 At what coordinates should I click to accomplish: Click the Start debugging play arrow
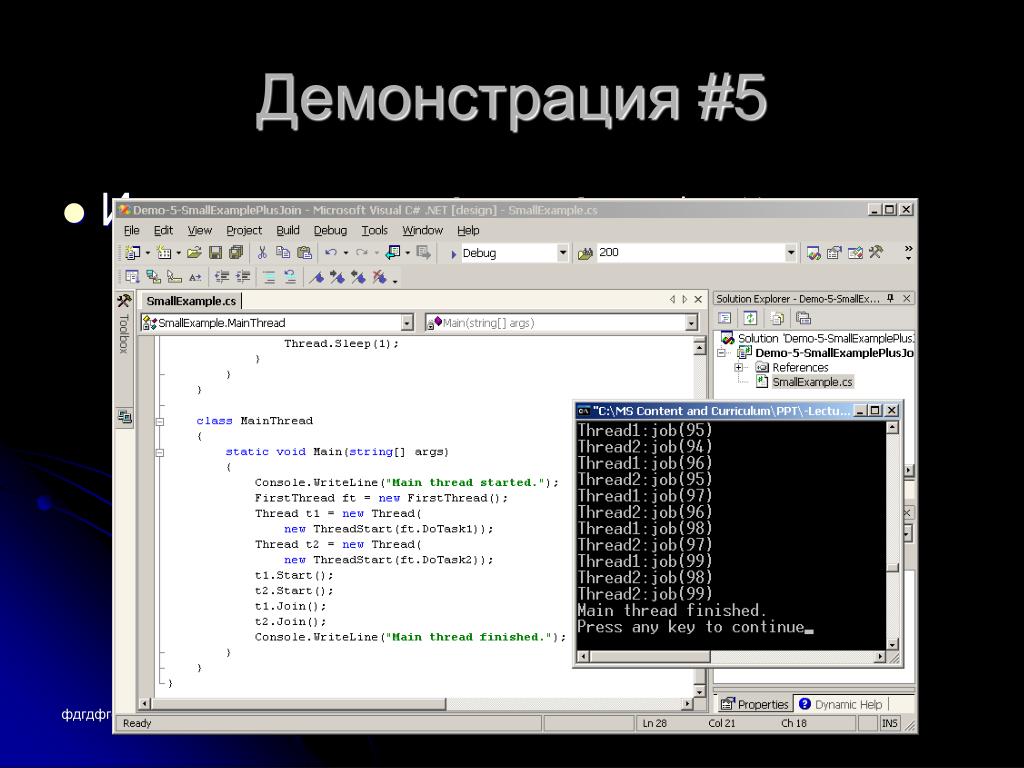coord(453,254)
